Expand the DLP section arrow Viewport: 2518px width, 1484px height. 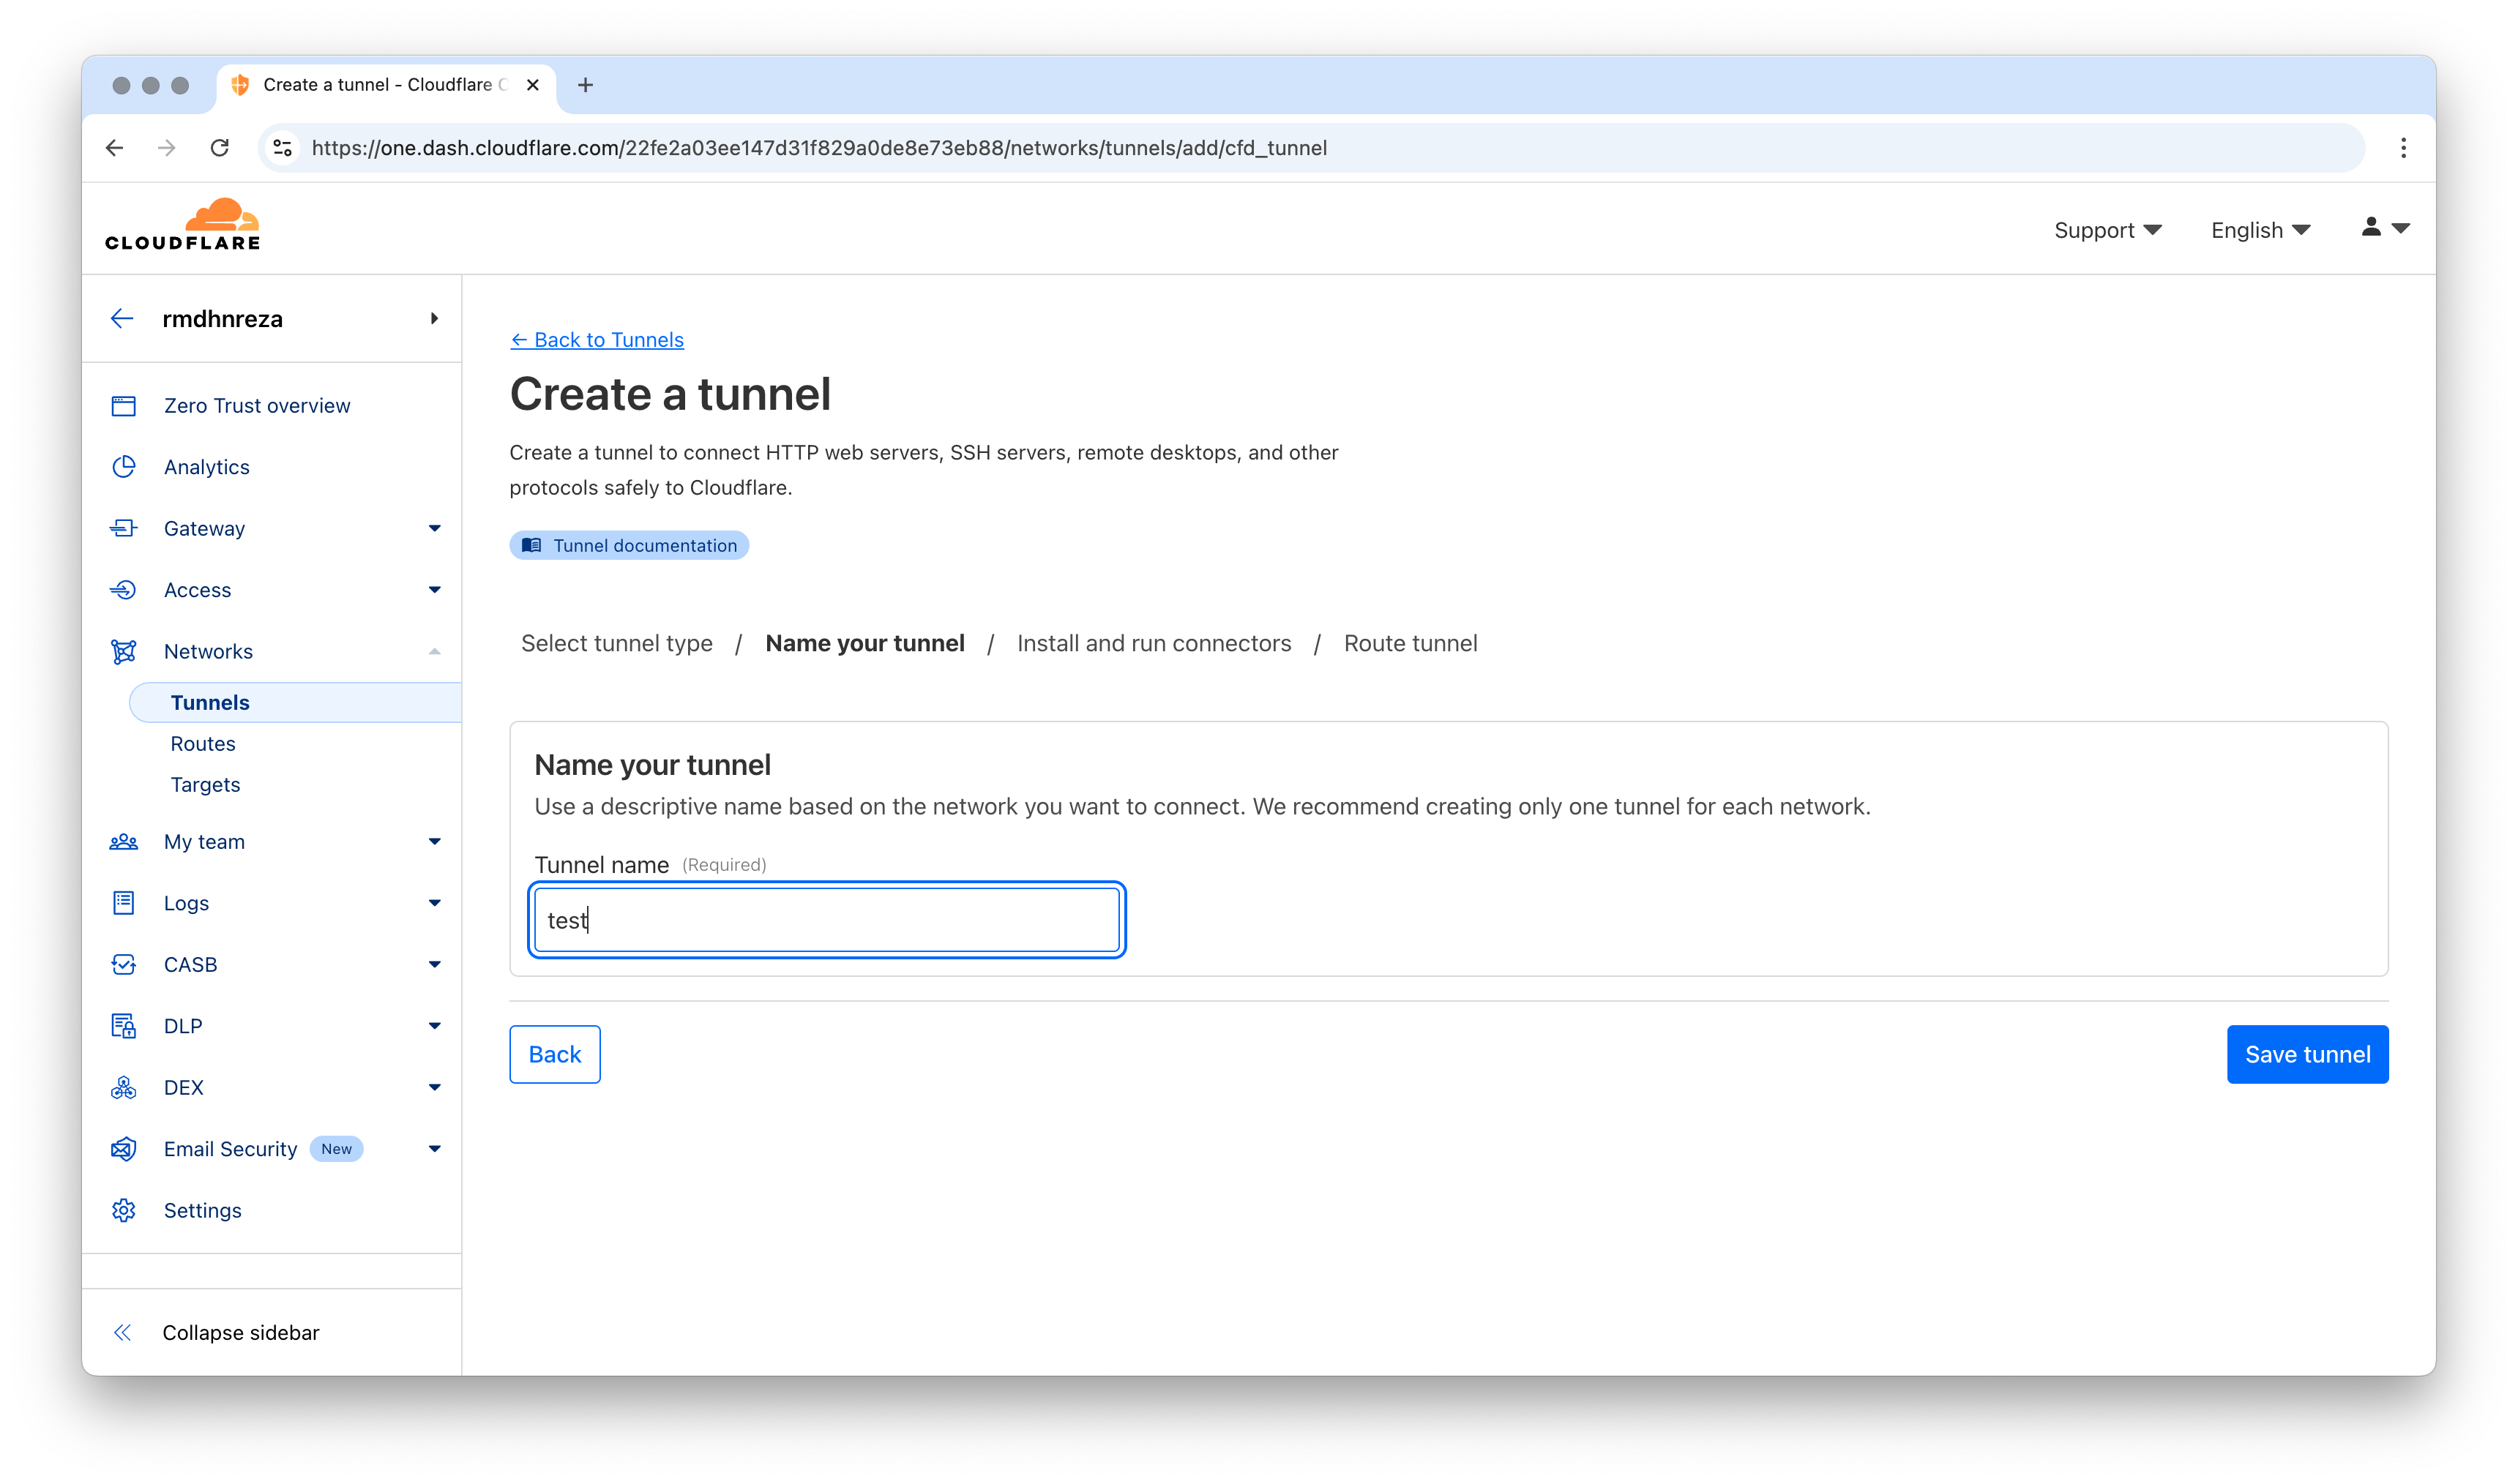(x=435, y=1026)
